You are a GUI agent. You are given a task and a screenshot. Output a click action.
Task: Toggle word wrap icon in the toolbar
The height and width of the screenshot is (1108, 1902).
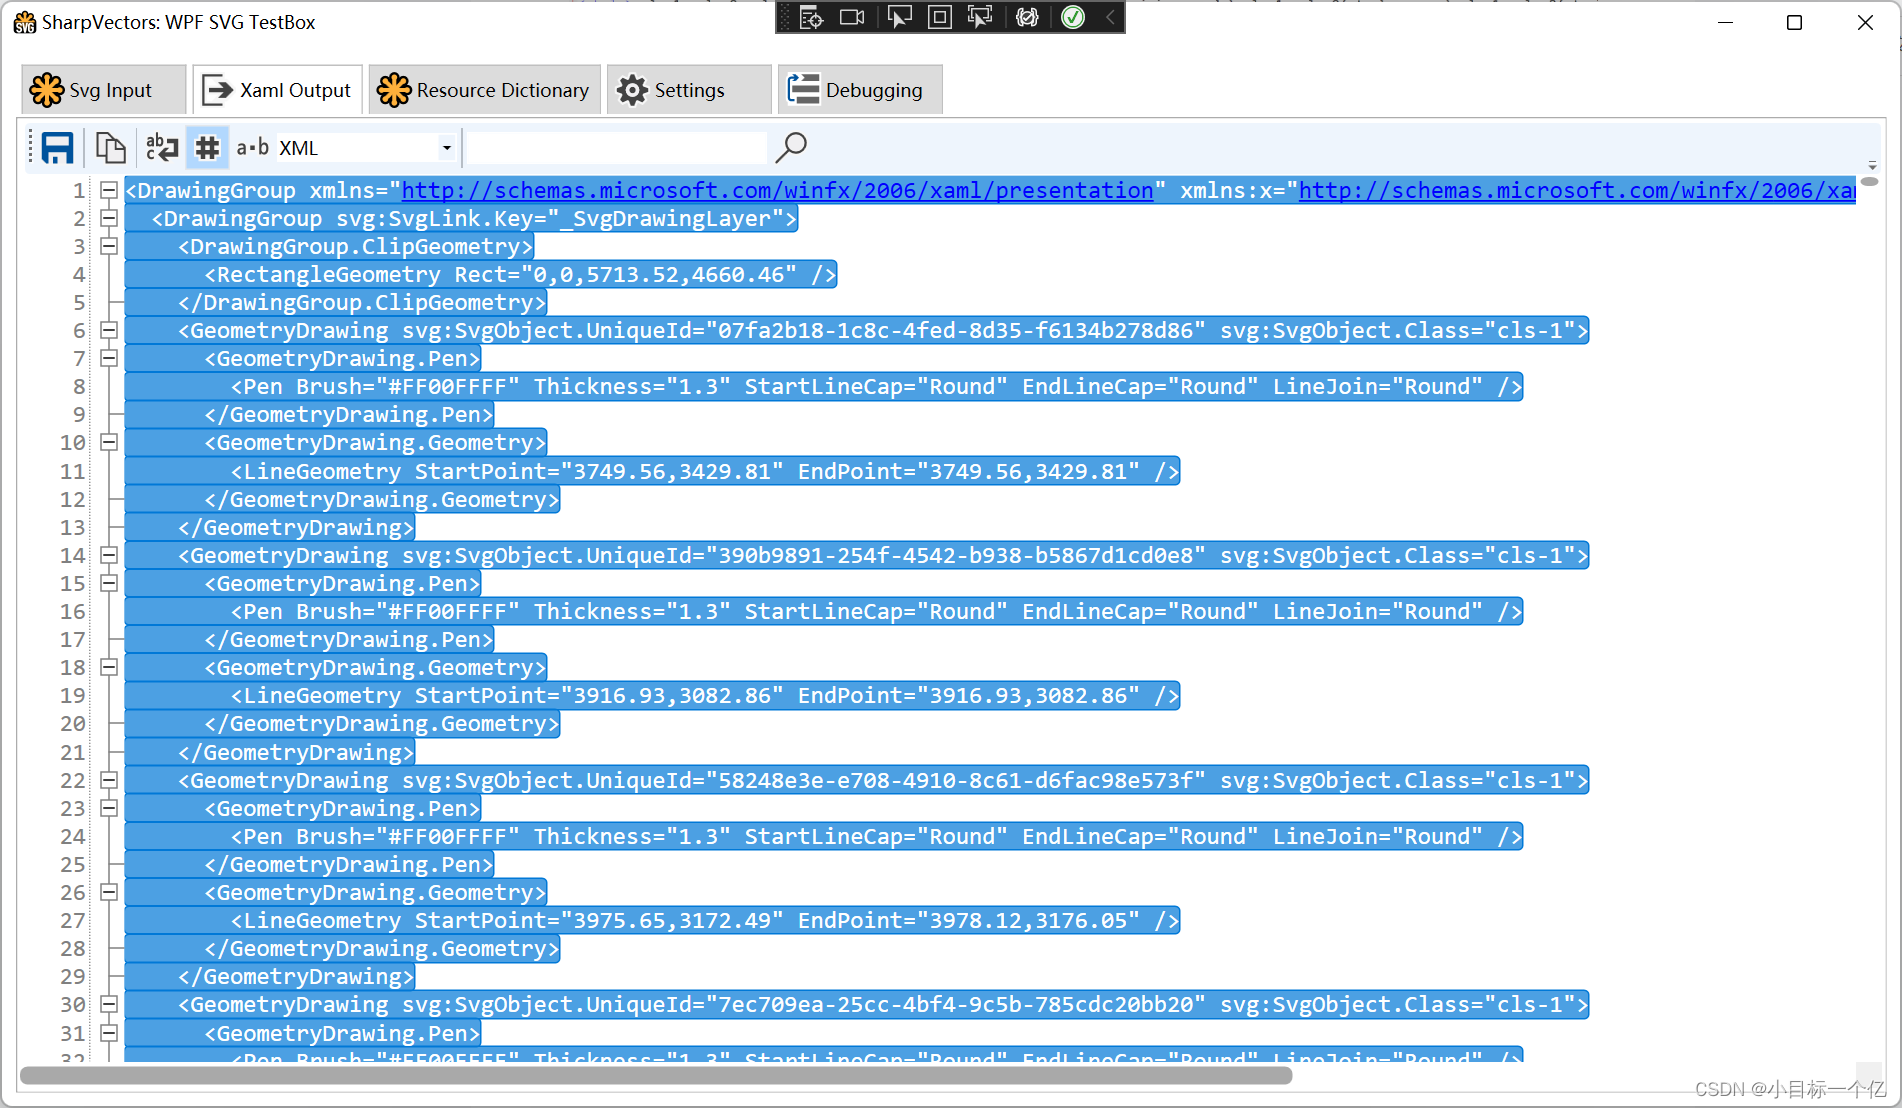click(162, 148)
